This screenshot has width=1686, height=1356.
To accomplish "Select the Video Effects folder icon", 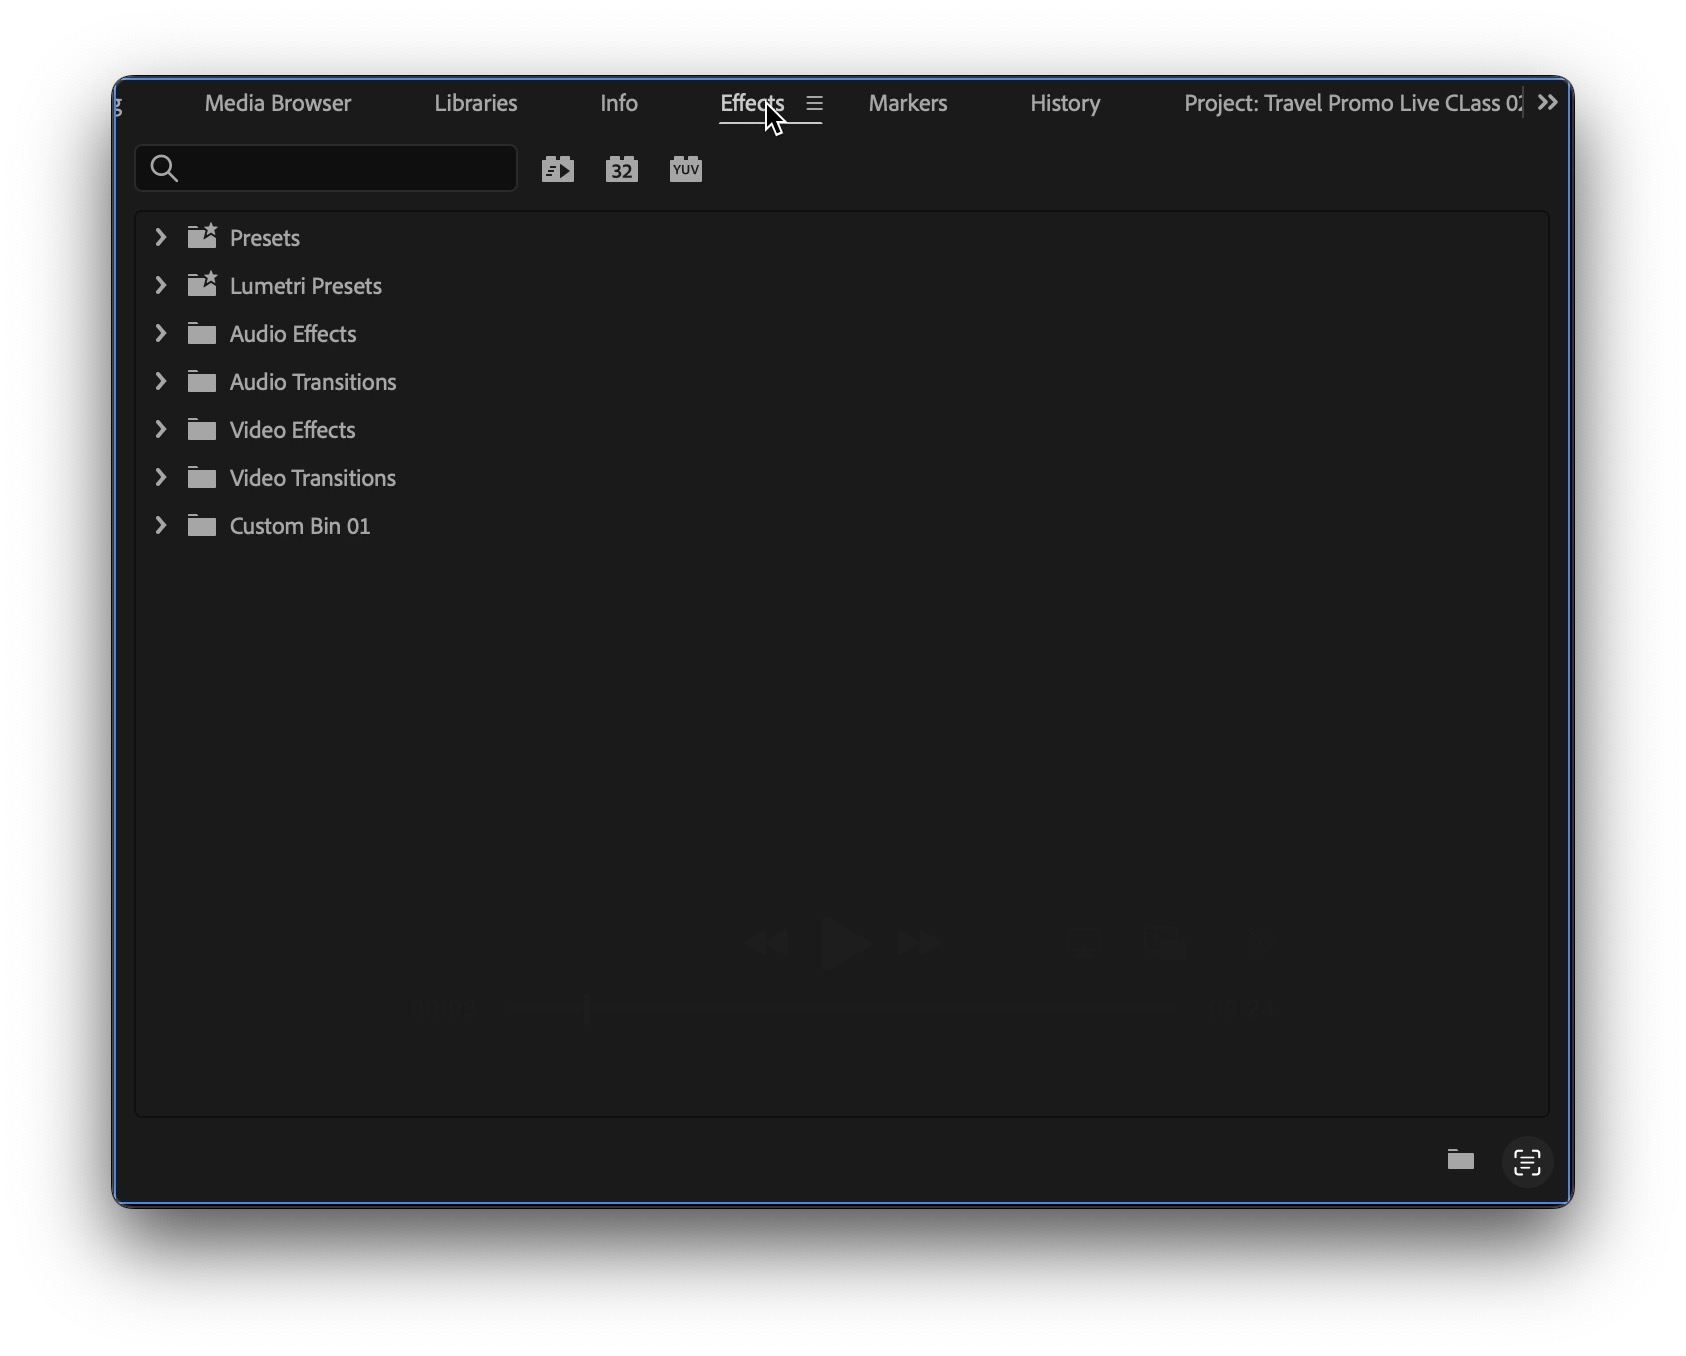I will [x=202, y=429].
